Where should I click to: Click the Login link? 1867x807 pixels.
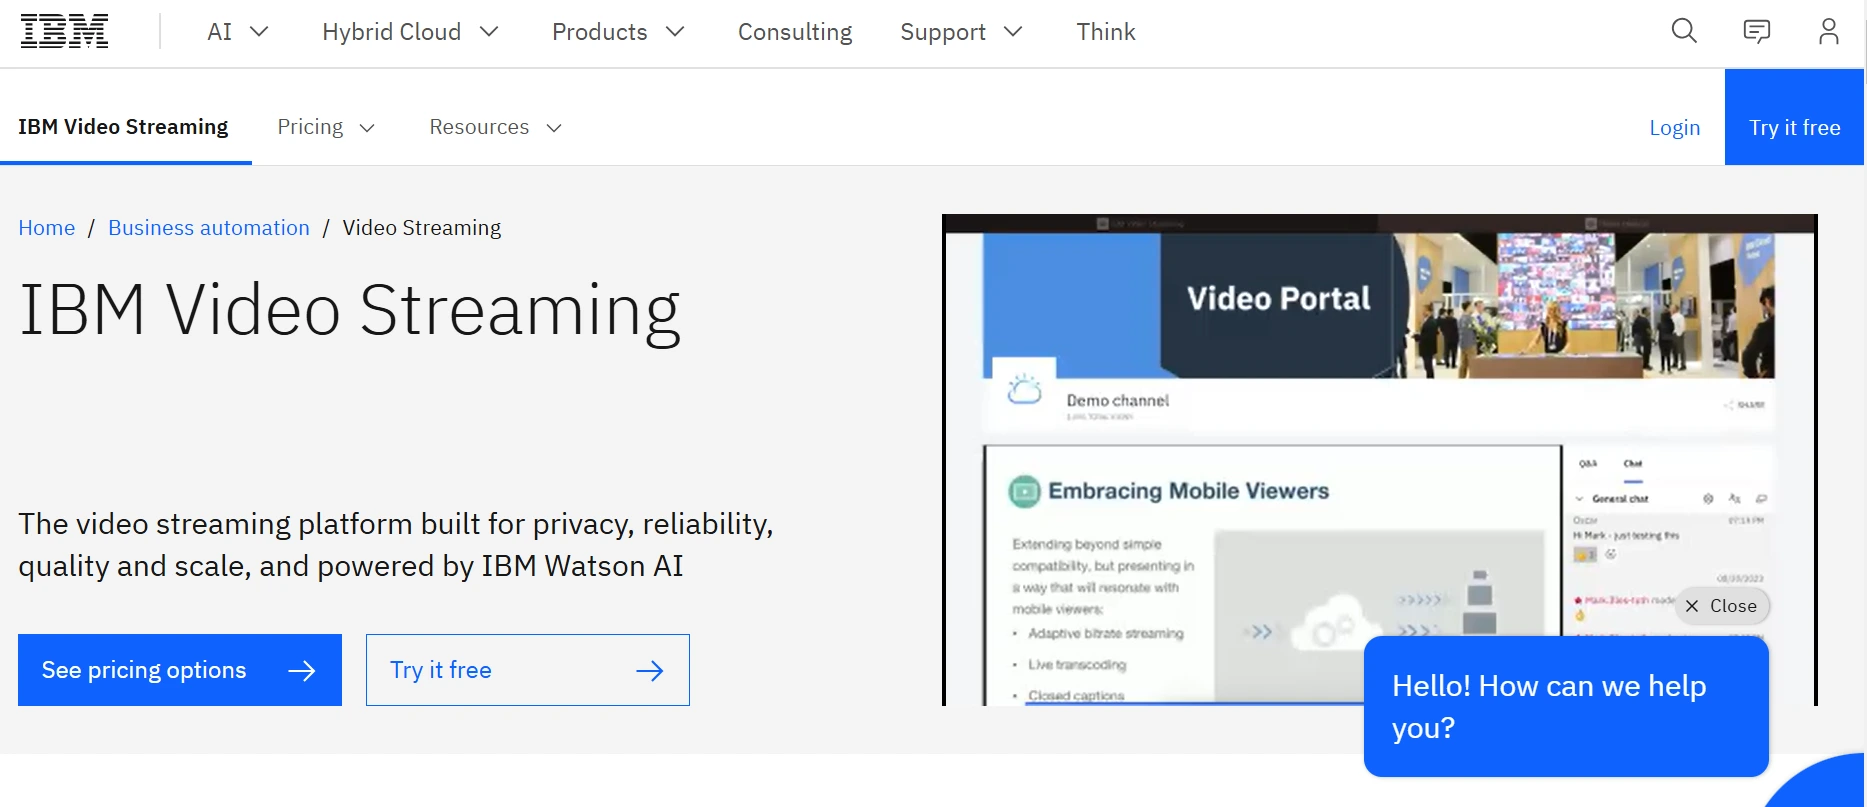(x=1674, y=128)
